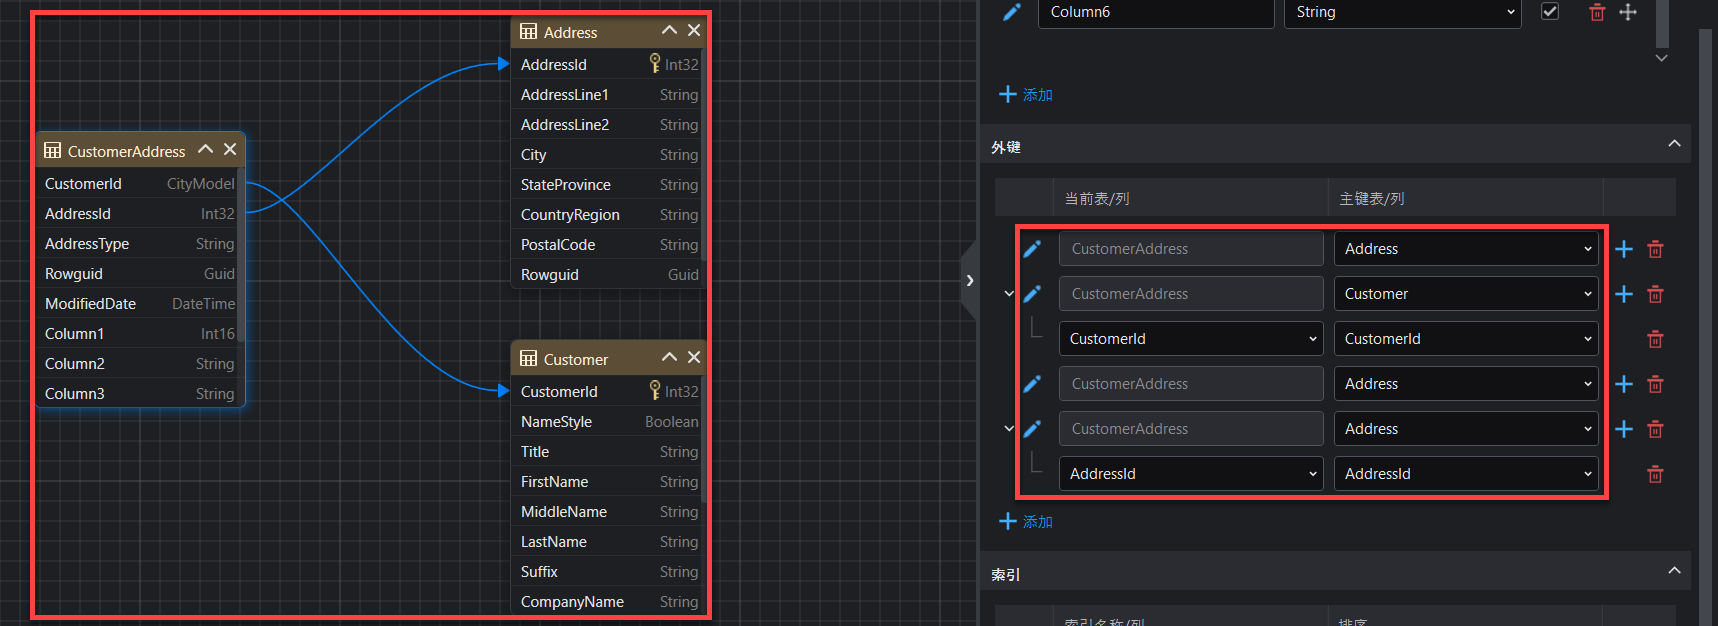Remove the Customer table from diagram
This screenshot has height=626, width=1718.
694,358
